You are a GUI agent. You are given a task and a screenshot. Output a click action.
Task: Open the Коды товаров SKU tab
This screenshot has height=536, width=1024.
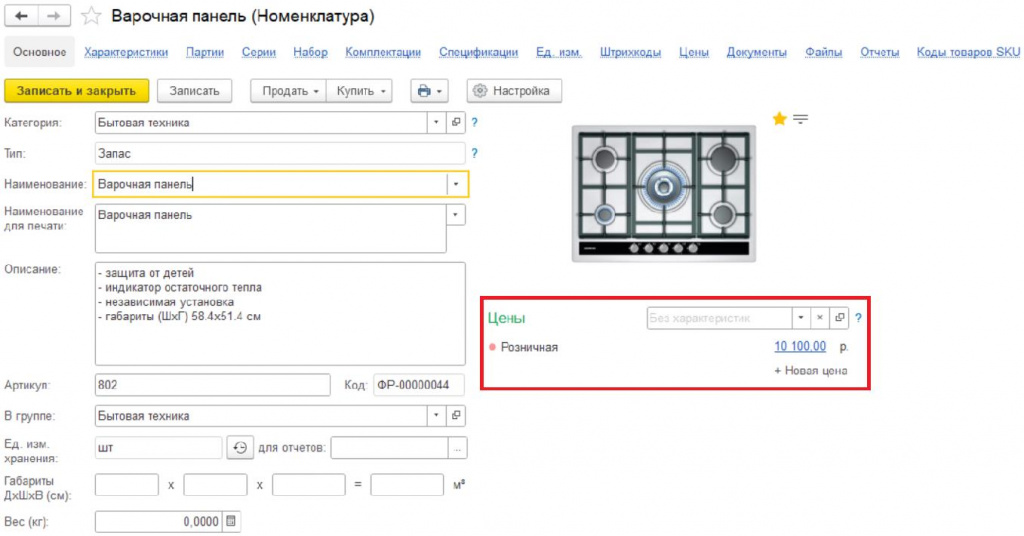pos(968,52)
